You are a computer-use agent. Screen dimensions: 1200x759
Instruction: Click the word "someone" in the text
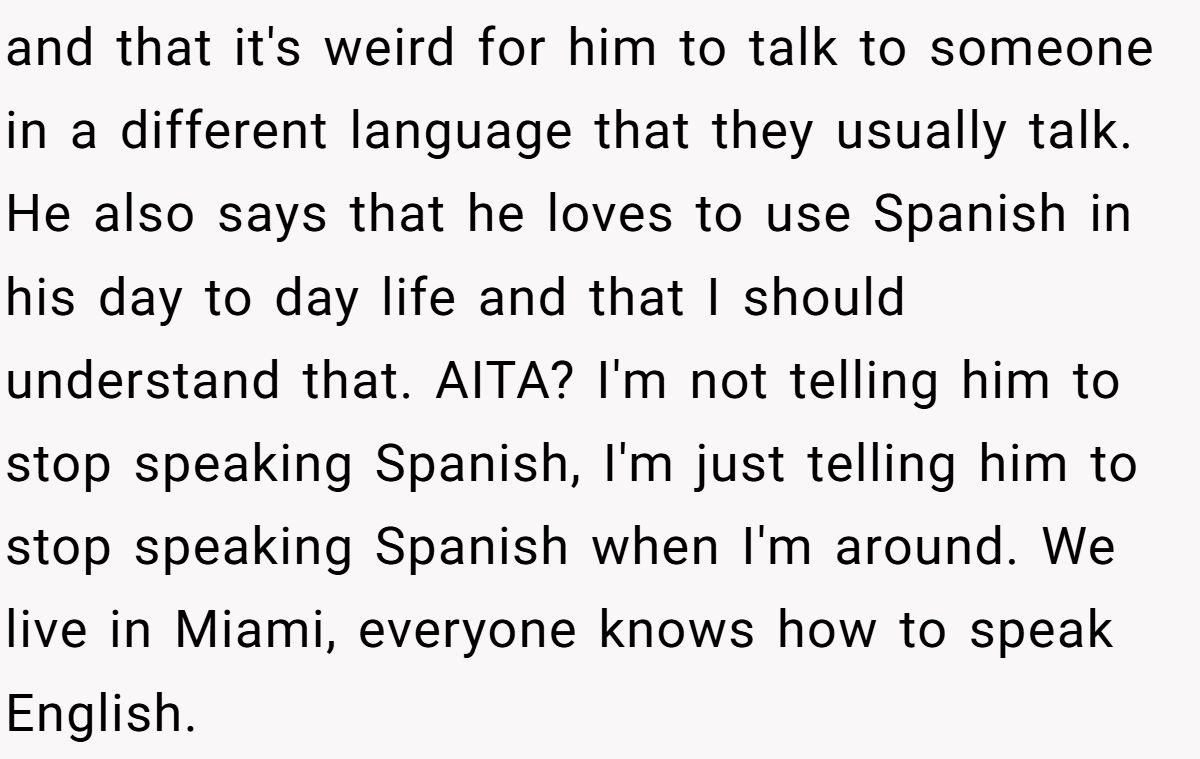coord(1041,50)
